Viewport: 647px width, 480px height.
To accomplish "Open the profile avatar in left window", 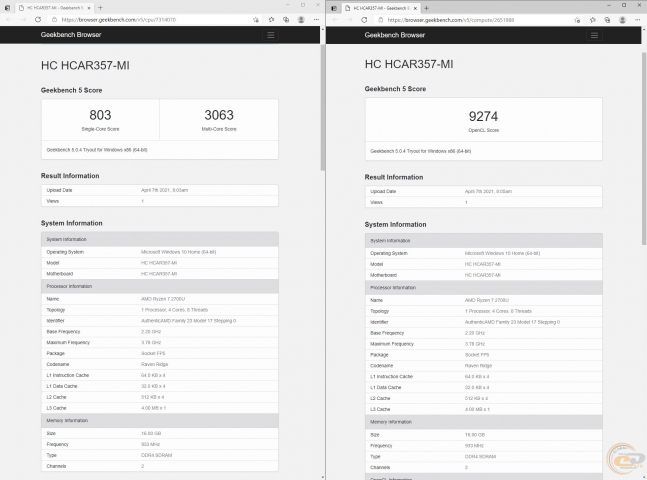I will coord(301,19).
